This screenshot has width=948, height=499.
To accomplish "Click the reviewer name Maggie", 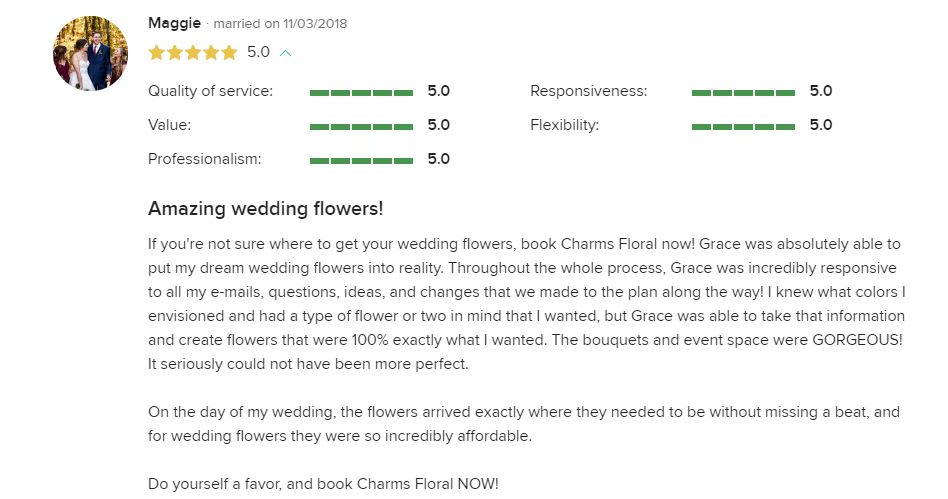I will pyautogui.click(x=174, y=22).
